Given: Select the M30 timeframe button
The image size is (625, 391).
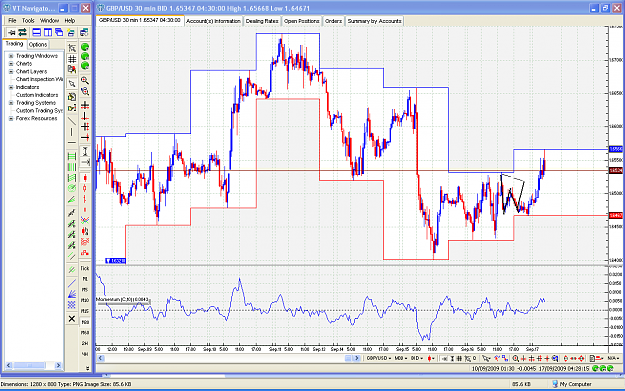Looking at the screenshot, I should [x=85, y=322].
